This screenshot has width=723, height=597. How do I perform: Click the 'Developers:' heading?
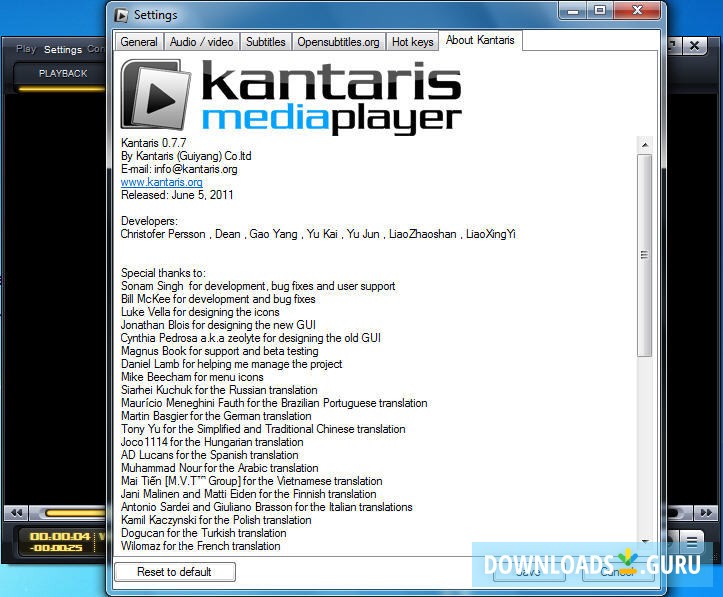[149, 221]
